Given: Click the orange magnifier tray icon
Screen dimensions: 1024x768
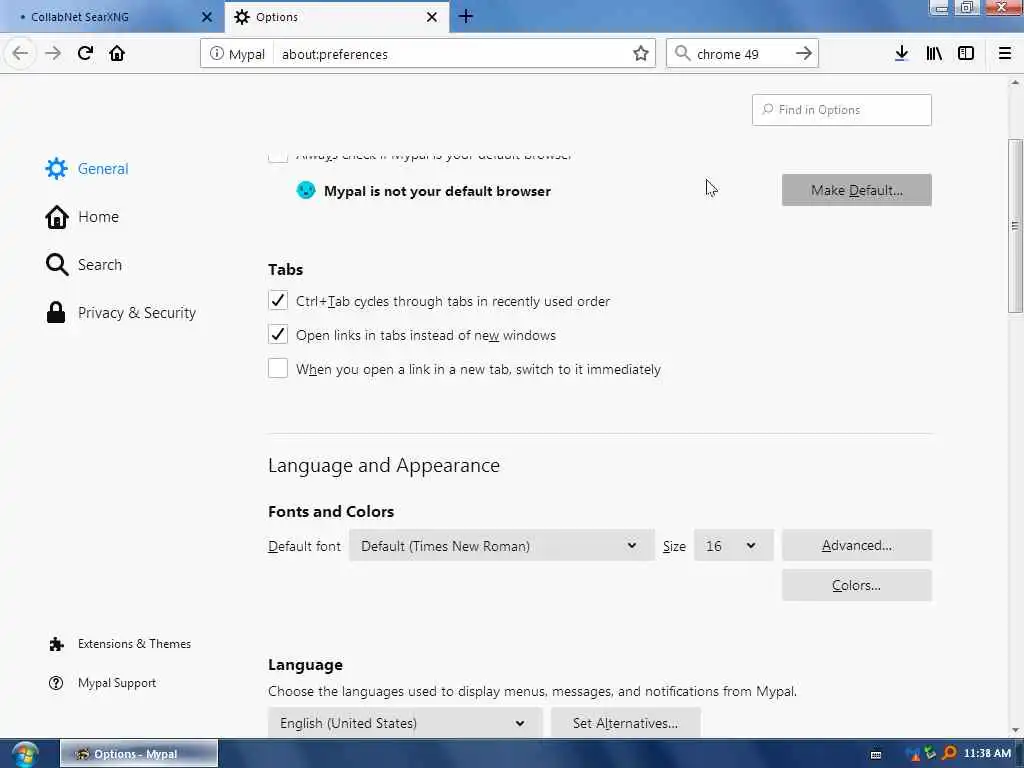Looking at the screenshot, I should [x=950, y=754].
